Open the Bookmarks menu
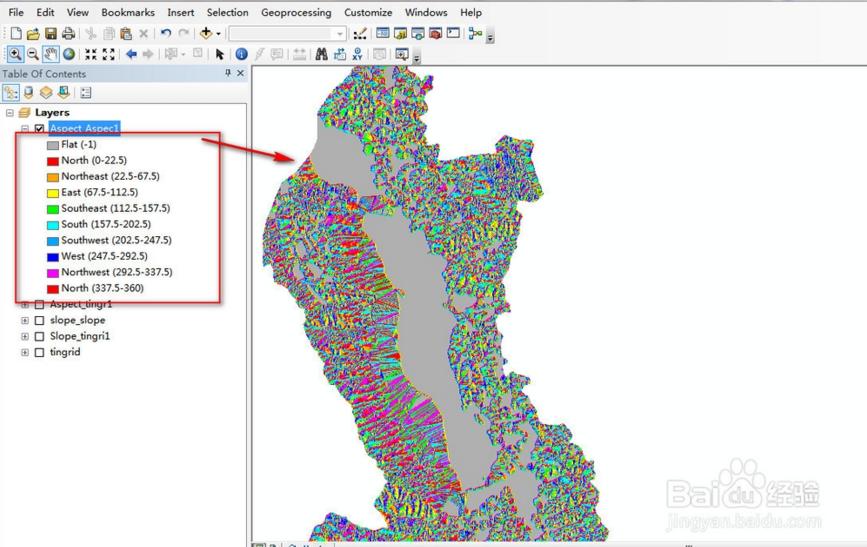This screenshot has height=547, width=867. coord(128,12)
